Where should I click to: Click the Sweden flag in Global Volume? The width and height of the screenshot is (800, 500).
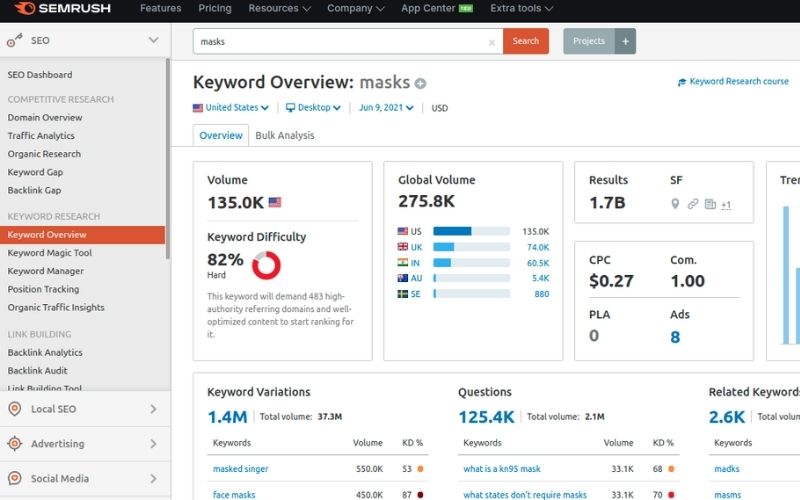tap(403, 294)
